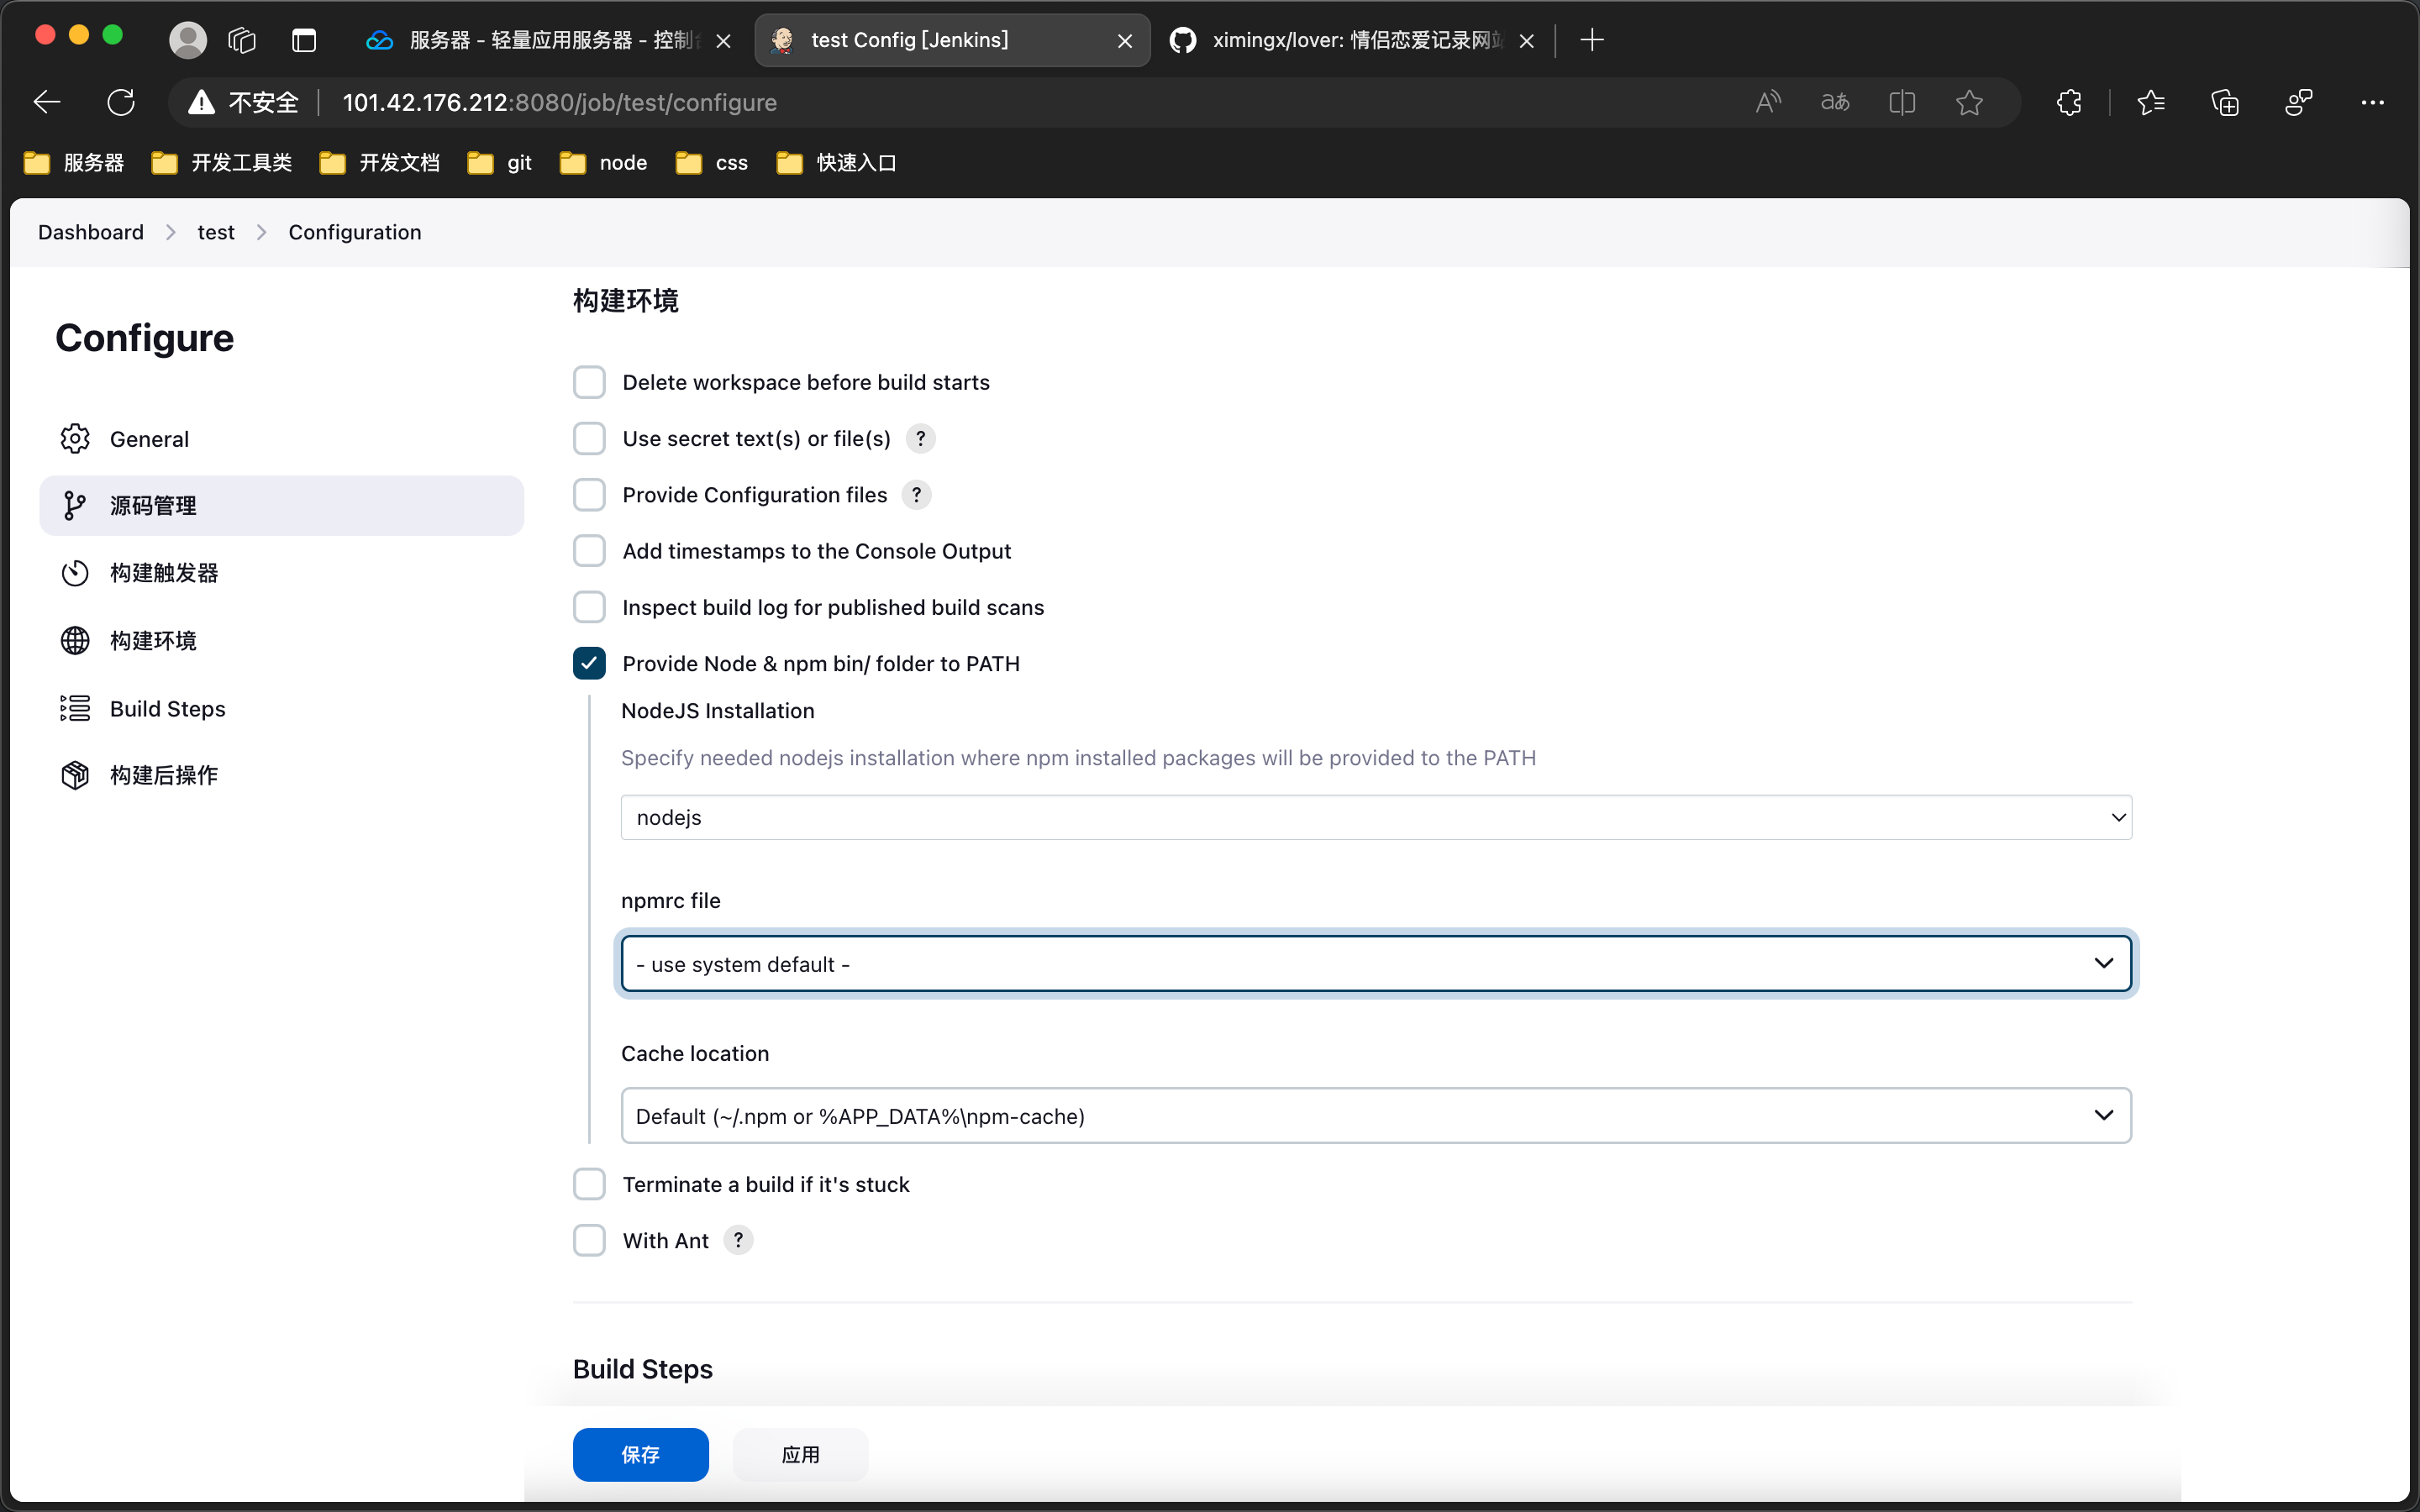The height and width of the screenshot is (1512, 2420).
Task: Click the blue 保存 button
Action: 640,1455
